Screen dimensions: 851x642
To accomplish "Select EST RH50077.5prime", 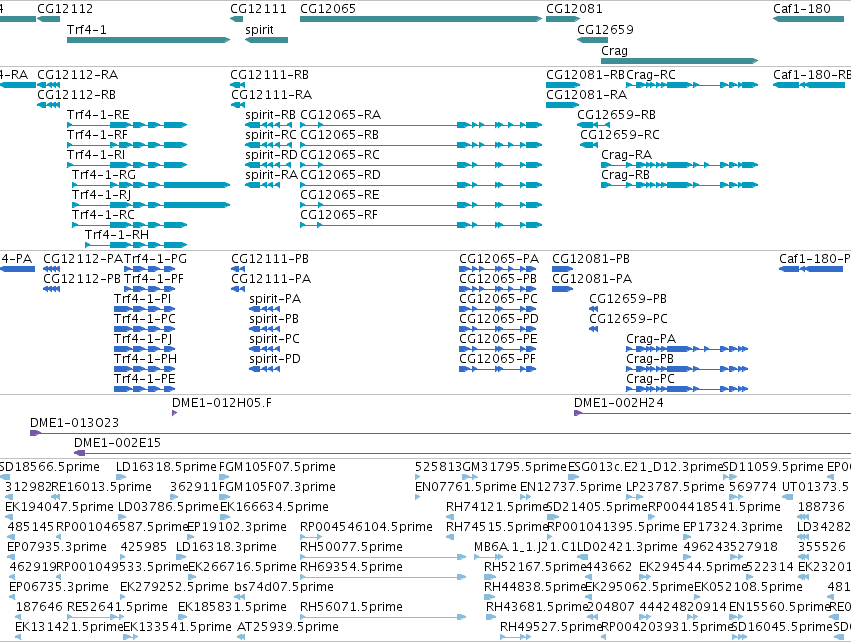I will (383, 557).
